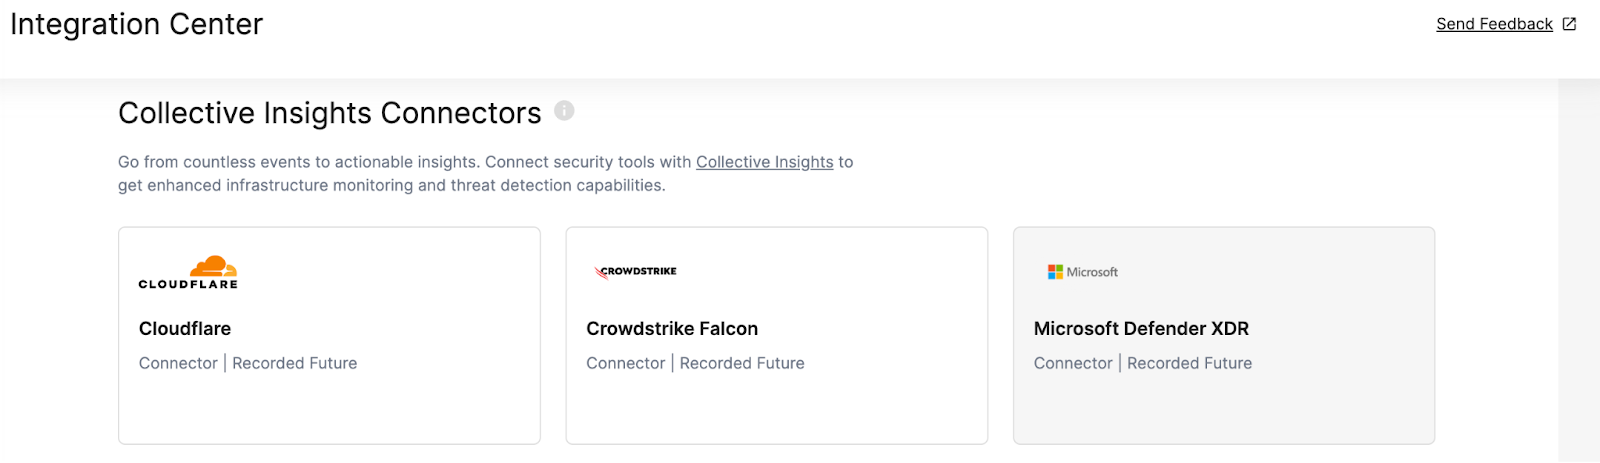Click "Connector | Recorded Future" under Crowdstrike Falcon

click(x=695, y=363)
